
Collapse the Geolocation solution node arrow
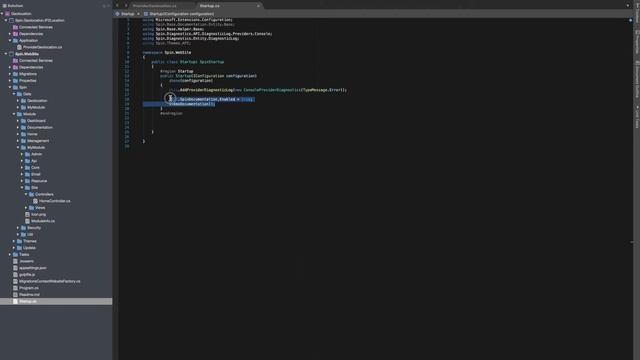click(2, 13)
